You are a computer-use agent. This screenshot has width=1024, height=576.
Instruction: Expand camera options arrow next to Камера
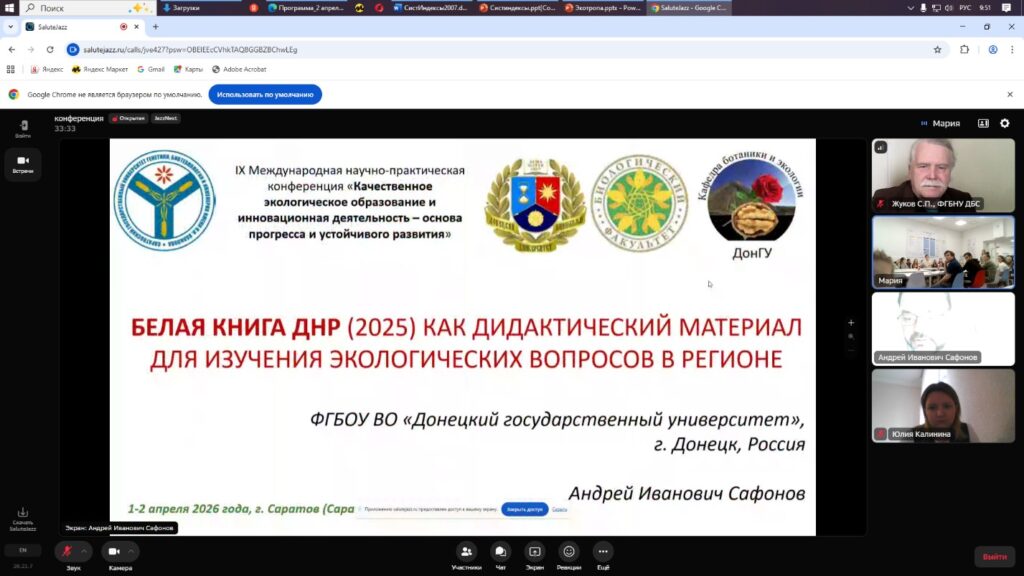click(x=131, y=551)
